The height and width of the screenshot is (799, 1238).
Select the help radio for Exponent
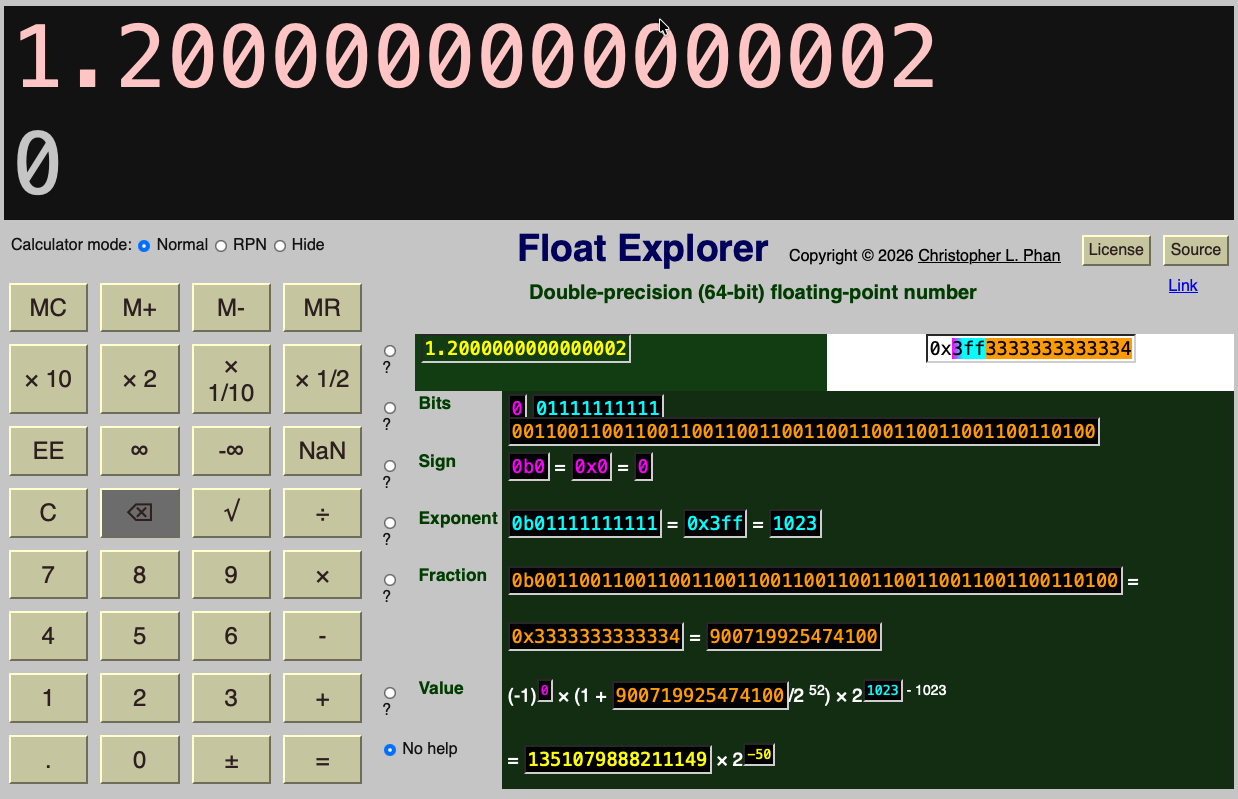(x=390, y=523)
